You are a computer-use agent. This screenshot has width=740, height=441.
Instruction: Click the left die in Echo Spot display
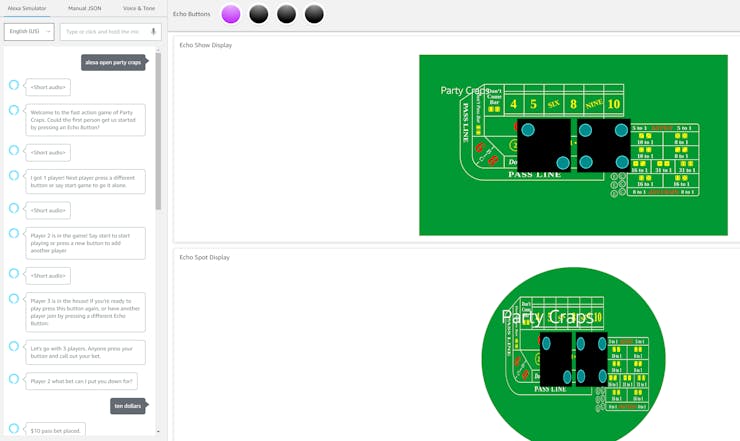click(555, 360)
